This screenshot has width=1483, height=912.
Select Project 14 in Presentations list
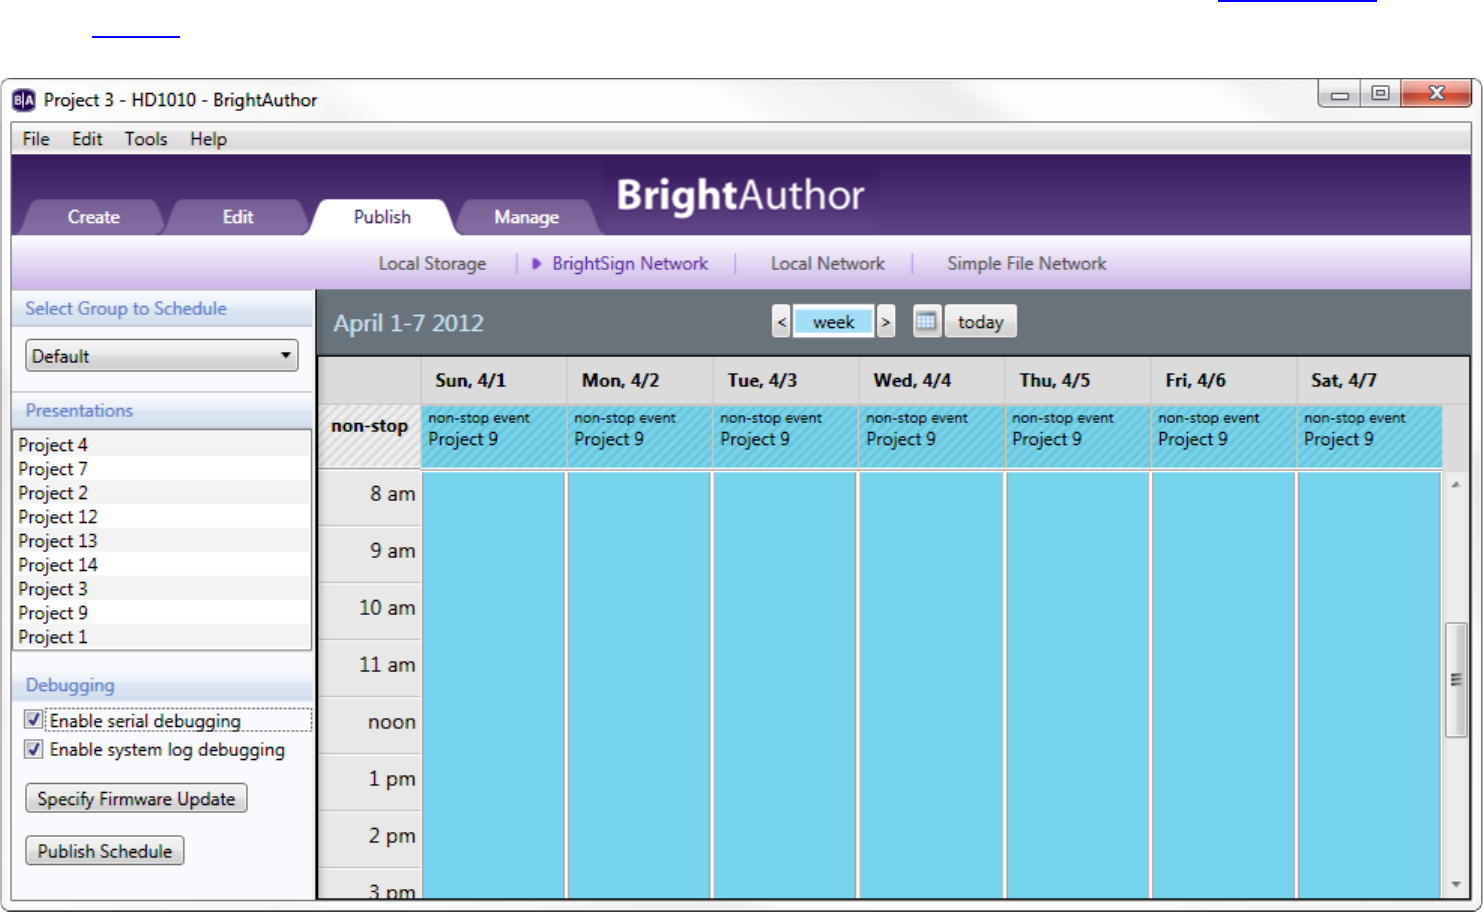[162, 564]
